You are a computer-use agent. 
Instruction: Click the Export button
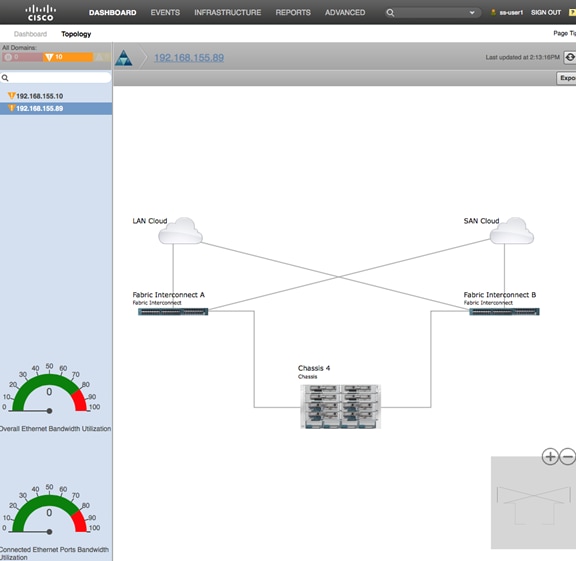pos(566,78)
